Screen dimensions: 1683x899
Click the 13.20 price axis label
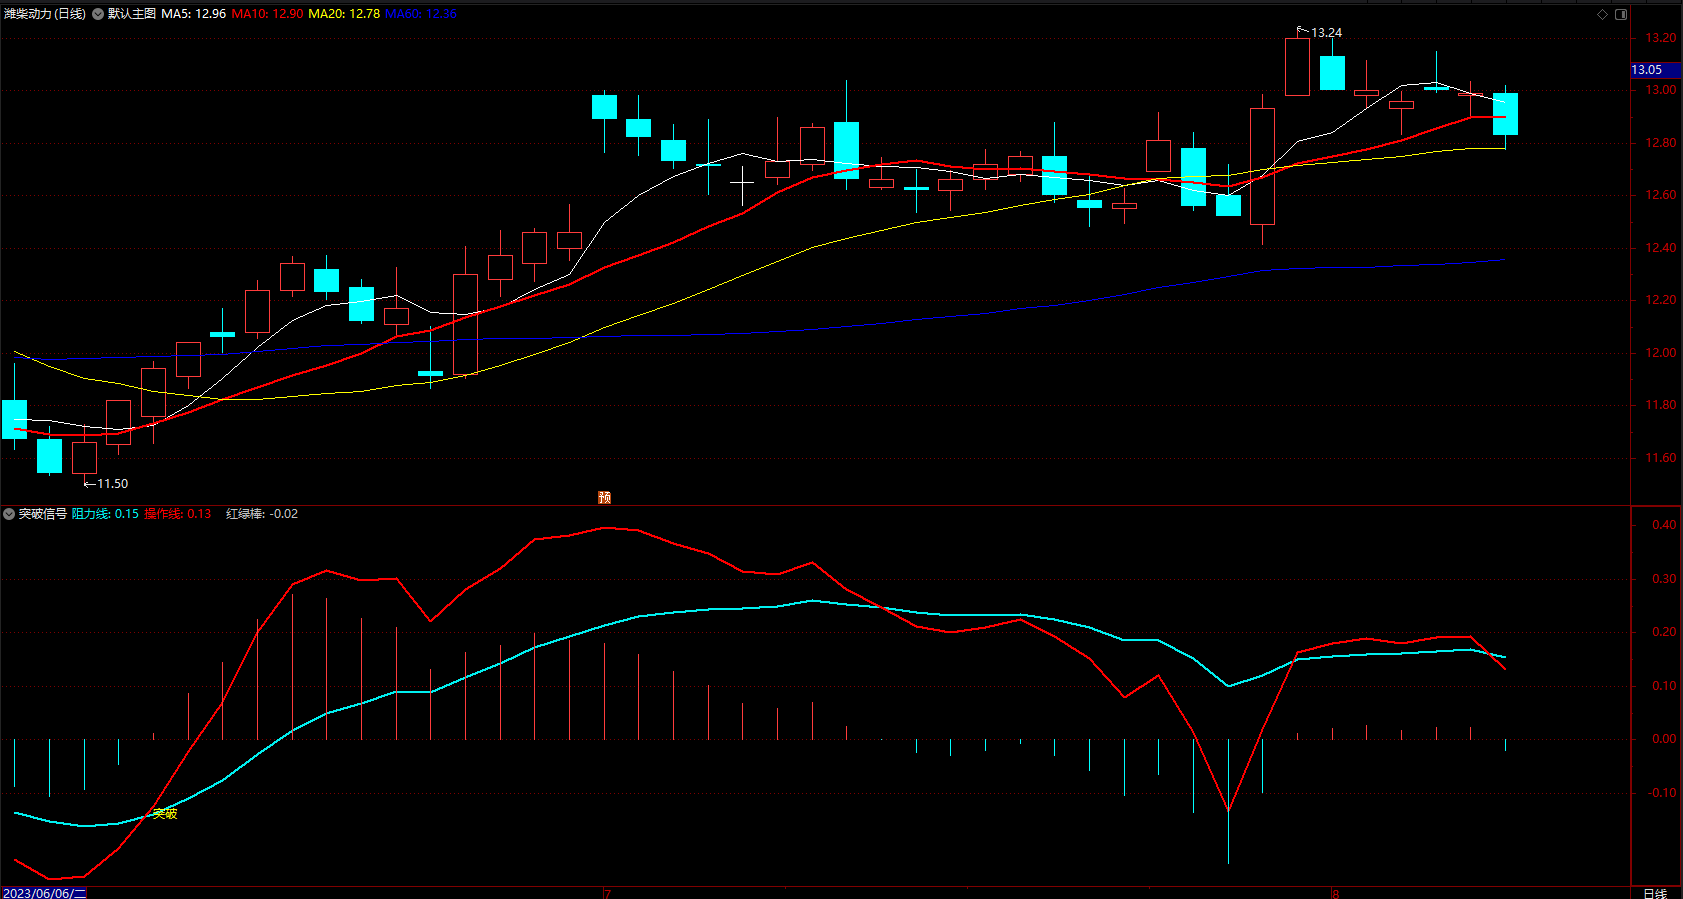pyautogui.click(x=1662, y=38)
